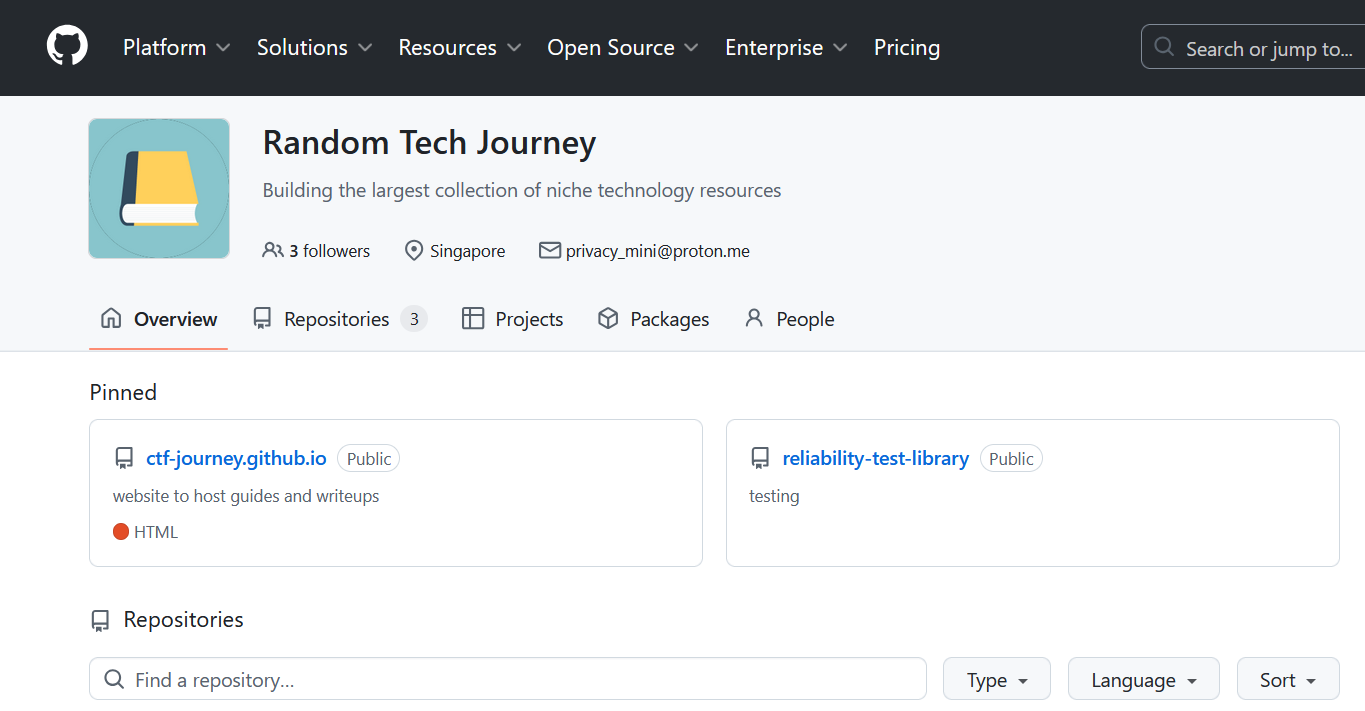Click the envelope icon beside the email
This screenshot has width=1365, height=711.
(549, 250)
